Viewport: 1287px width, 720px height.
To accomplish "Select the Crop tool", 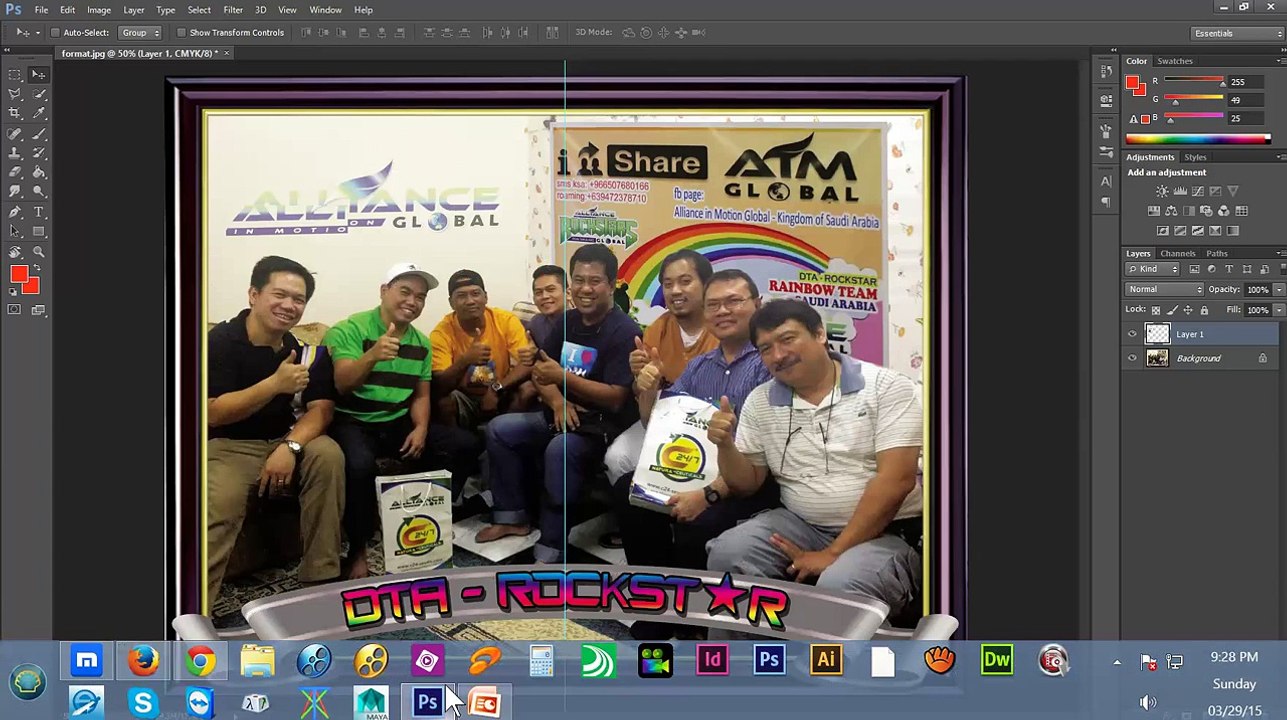I will 15,113.
